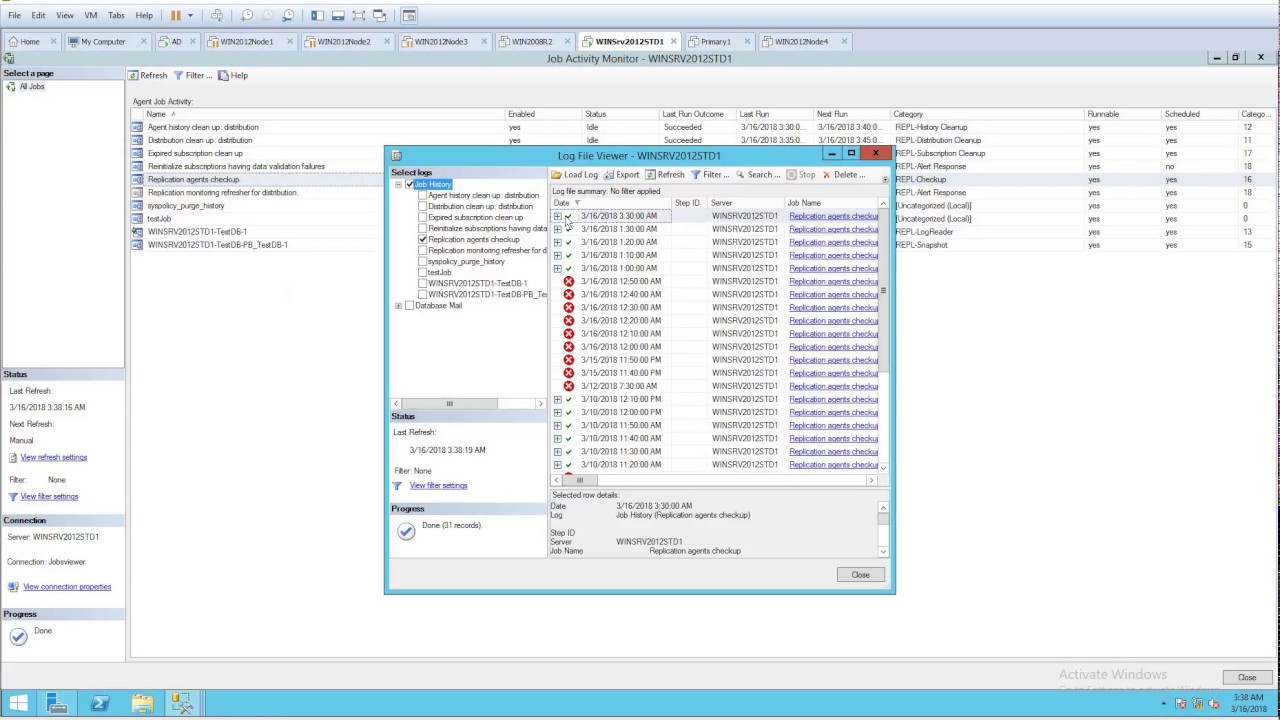Sort jobs by Last Run Outcome column
The image size is (1280, 720).
697,114
